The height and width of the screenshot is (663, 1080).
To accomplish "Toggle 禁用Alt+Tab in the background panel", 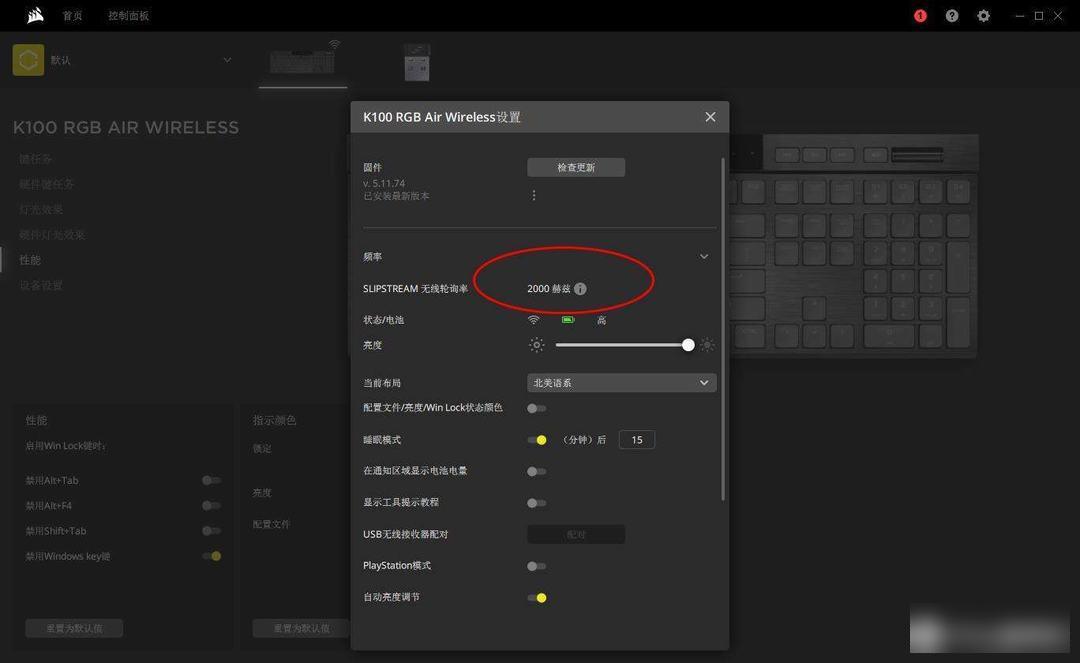I will point(211,481).
